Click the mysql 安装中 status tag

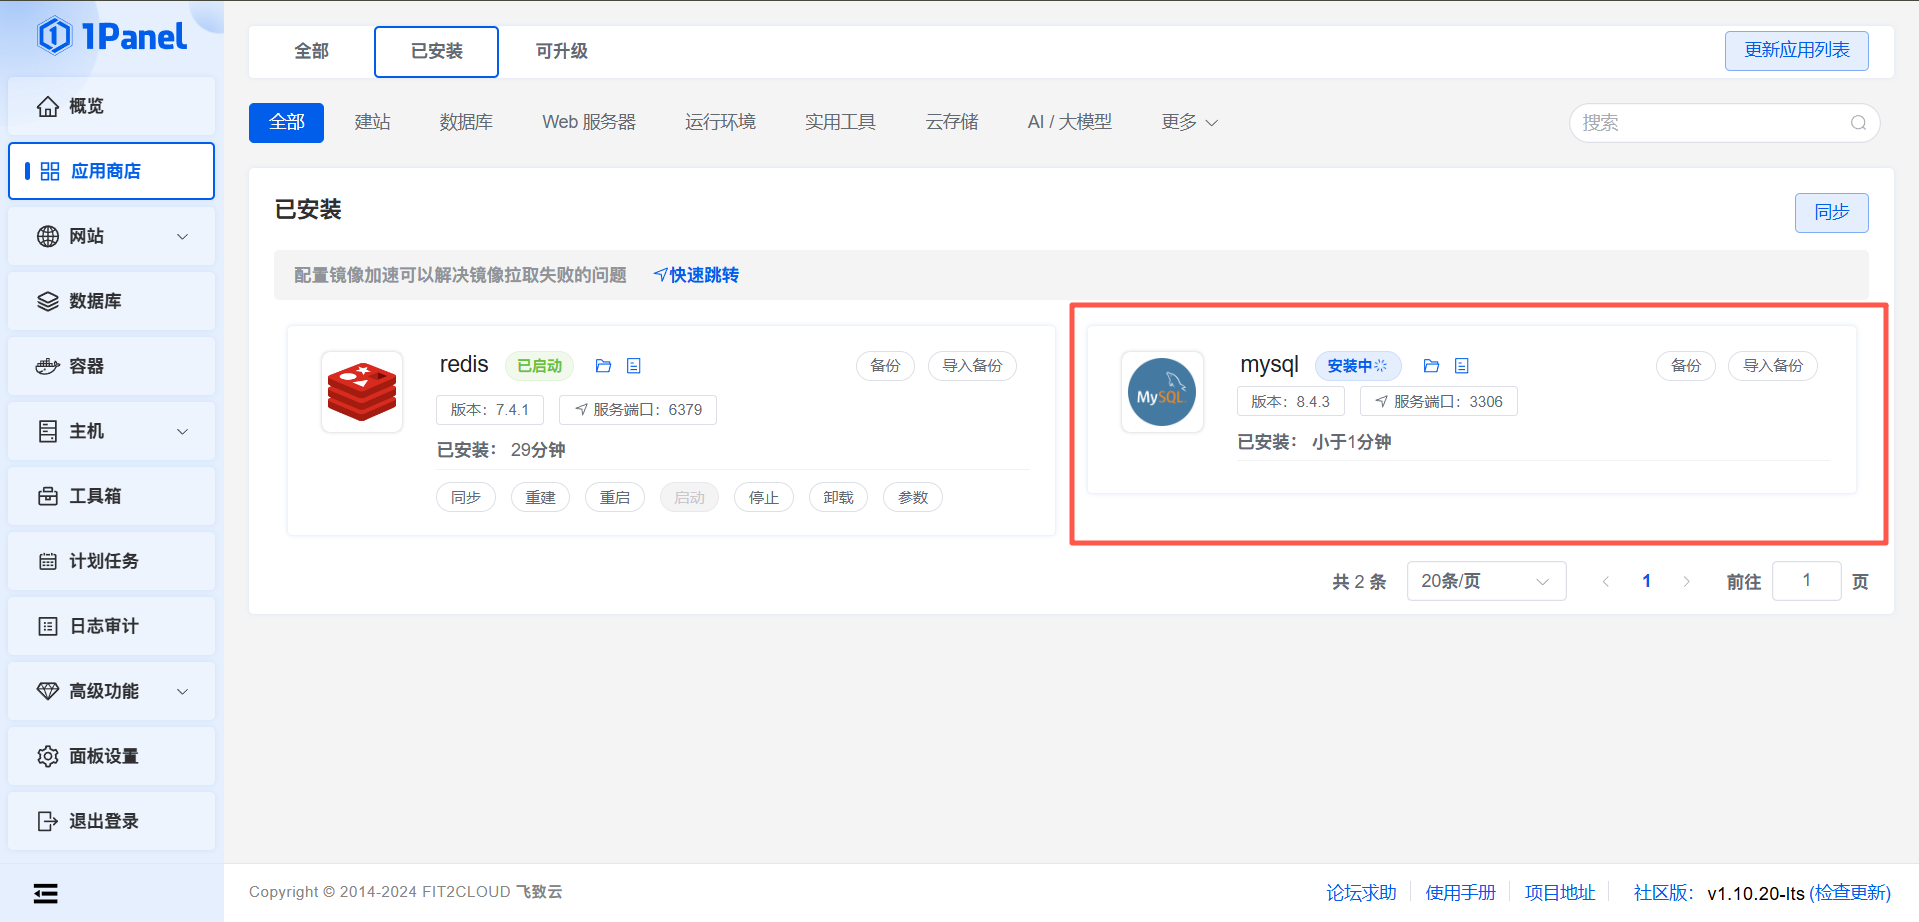1358,366
